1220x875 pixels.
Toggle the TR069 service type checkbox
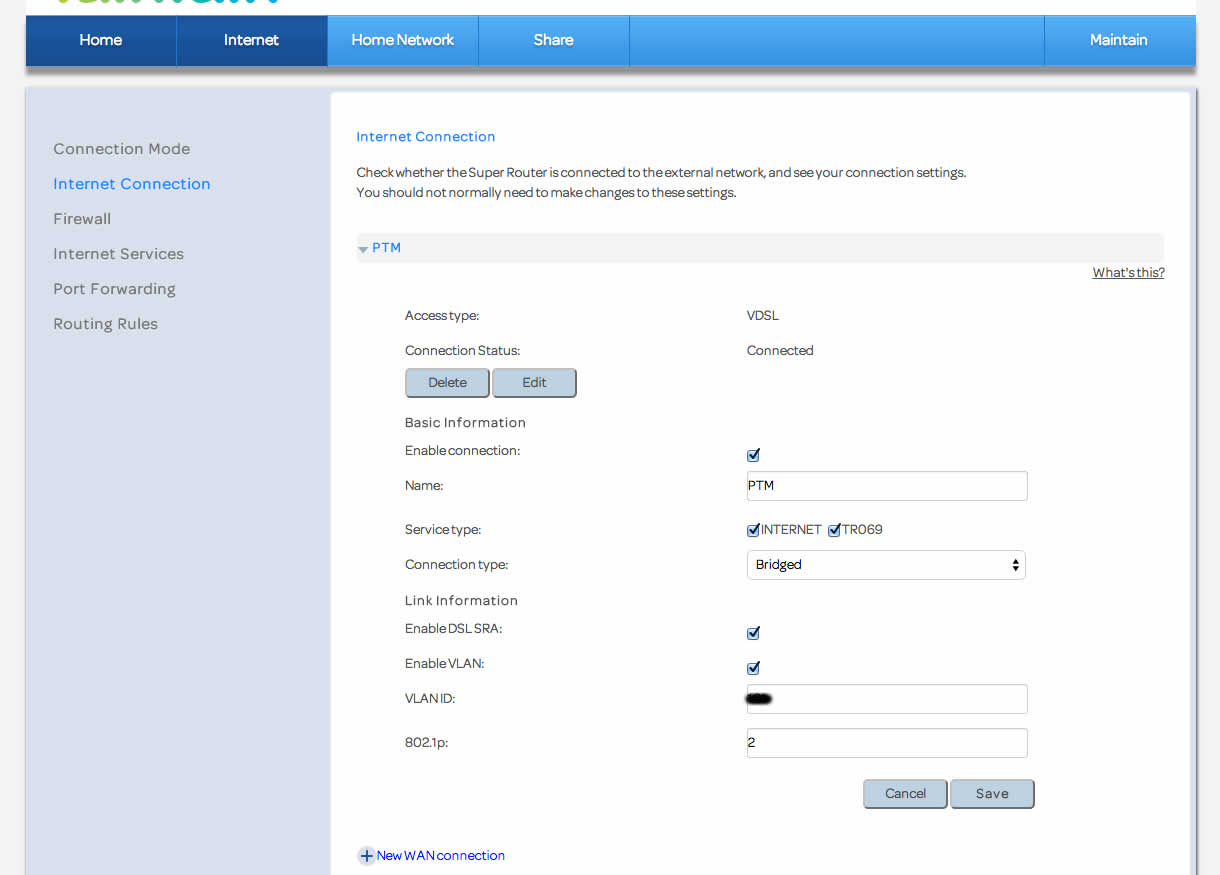click(835, 530)
